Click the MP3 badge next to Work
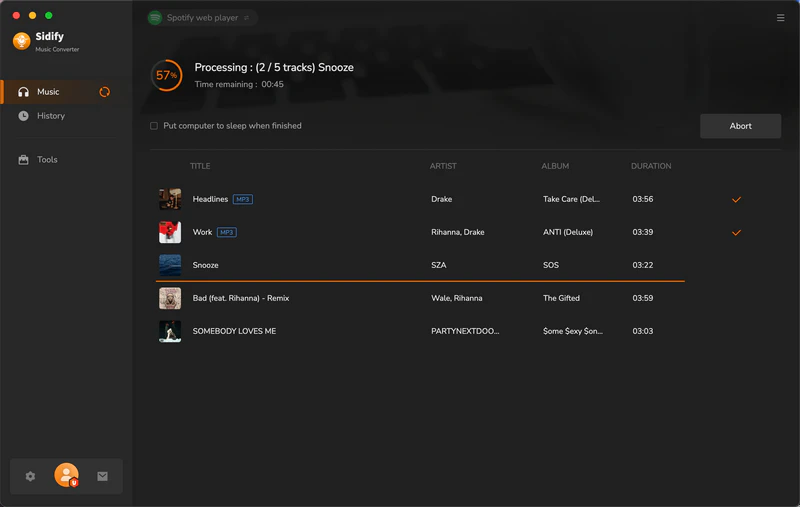 pos(227,233)
